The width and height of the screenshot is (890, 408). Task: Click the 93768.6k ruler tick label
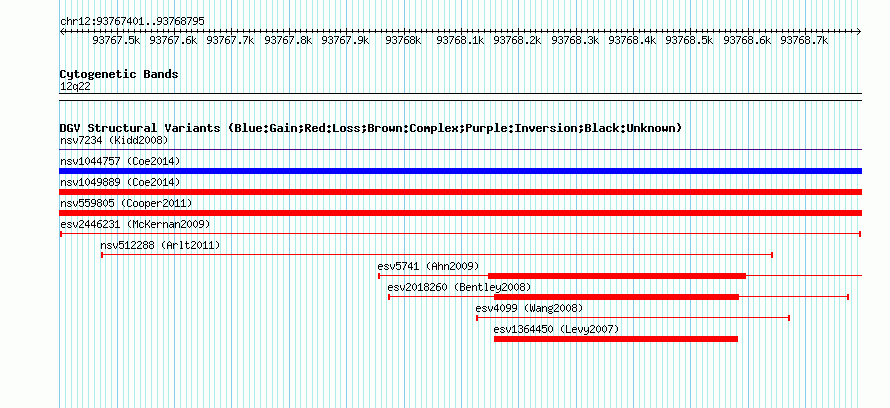click(747, 40)
